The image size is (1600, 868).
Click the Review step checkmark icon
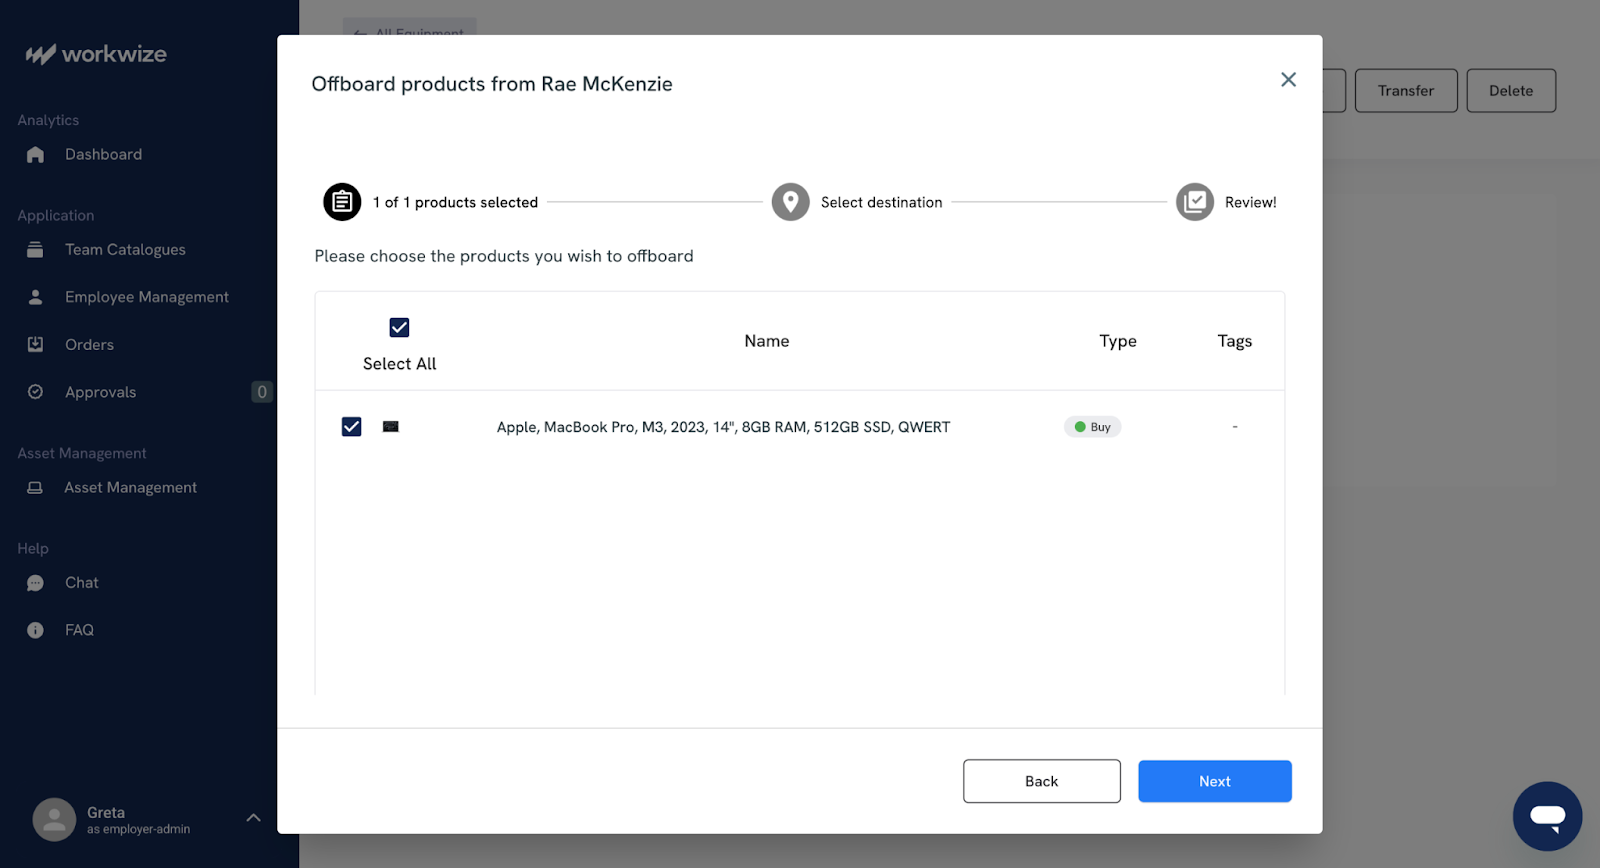click(1194, 202)
